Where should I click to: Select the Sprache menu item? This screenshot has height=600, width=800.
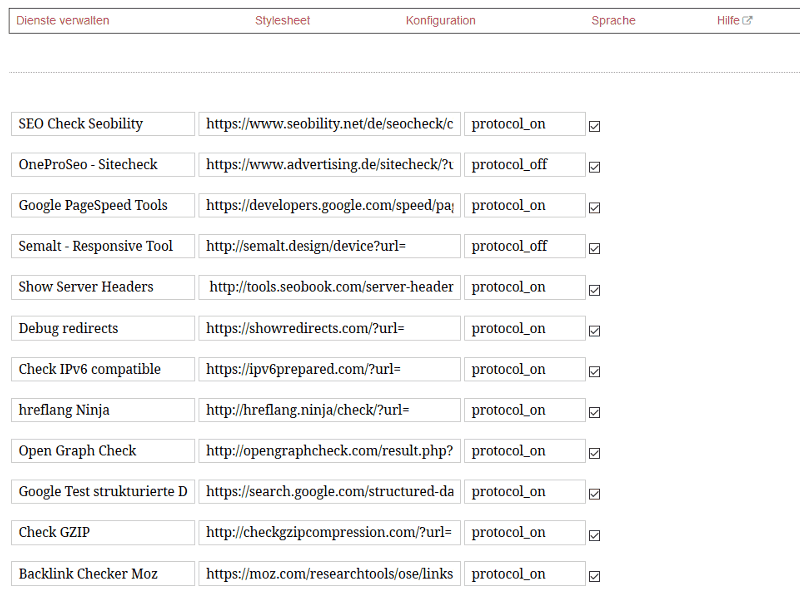click(x=613, y=20)
